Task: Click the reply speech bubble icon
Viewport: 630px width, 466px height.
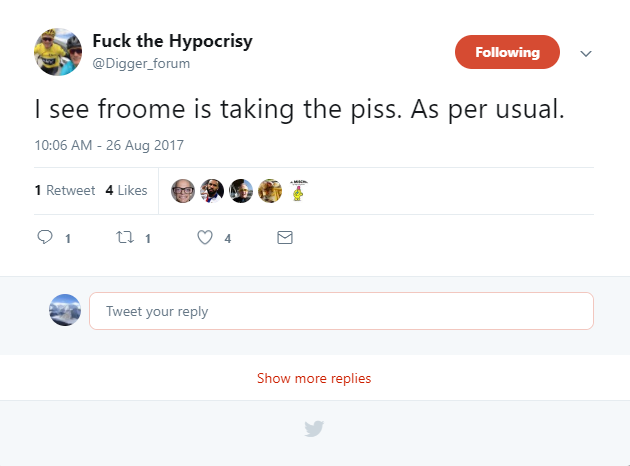Action: 44,238
